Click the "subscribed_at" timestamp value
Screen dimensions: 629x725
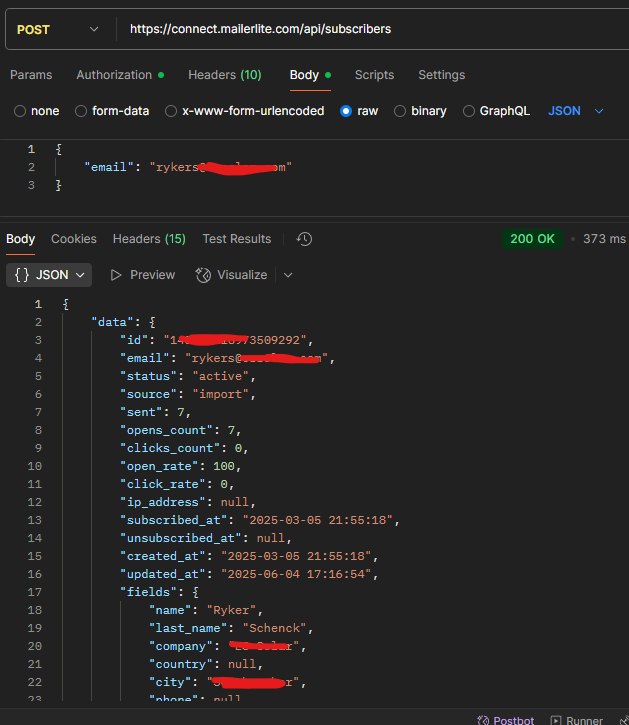[x=318, y=520]
